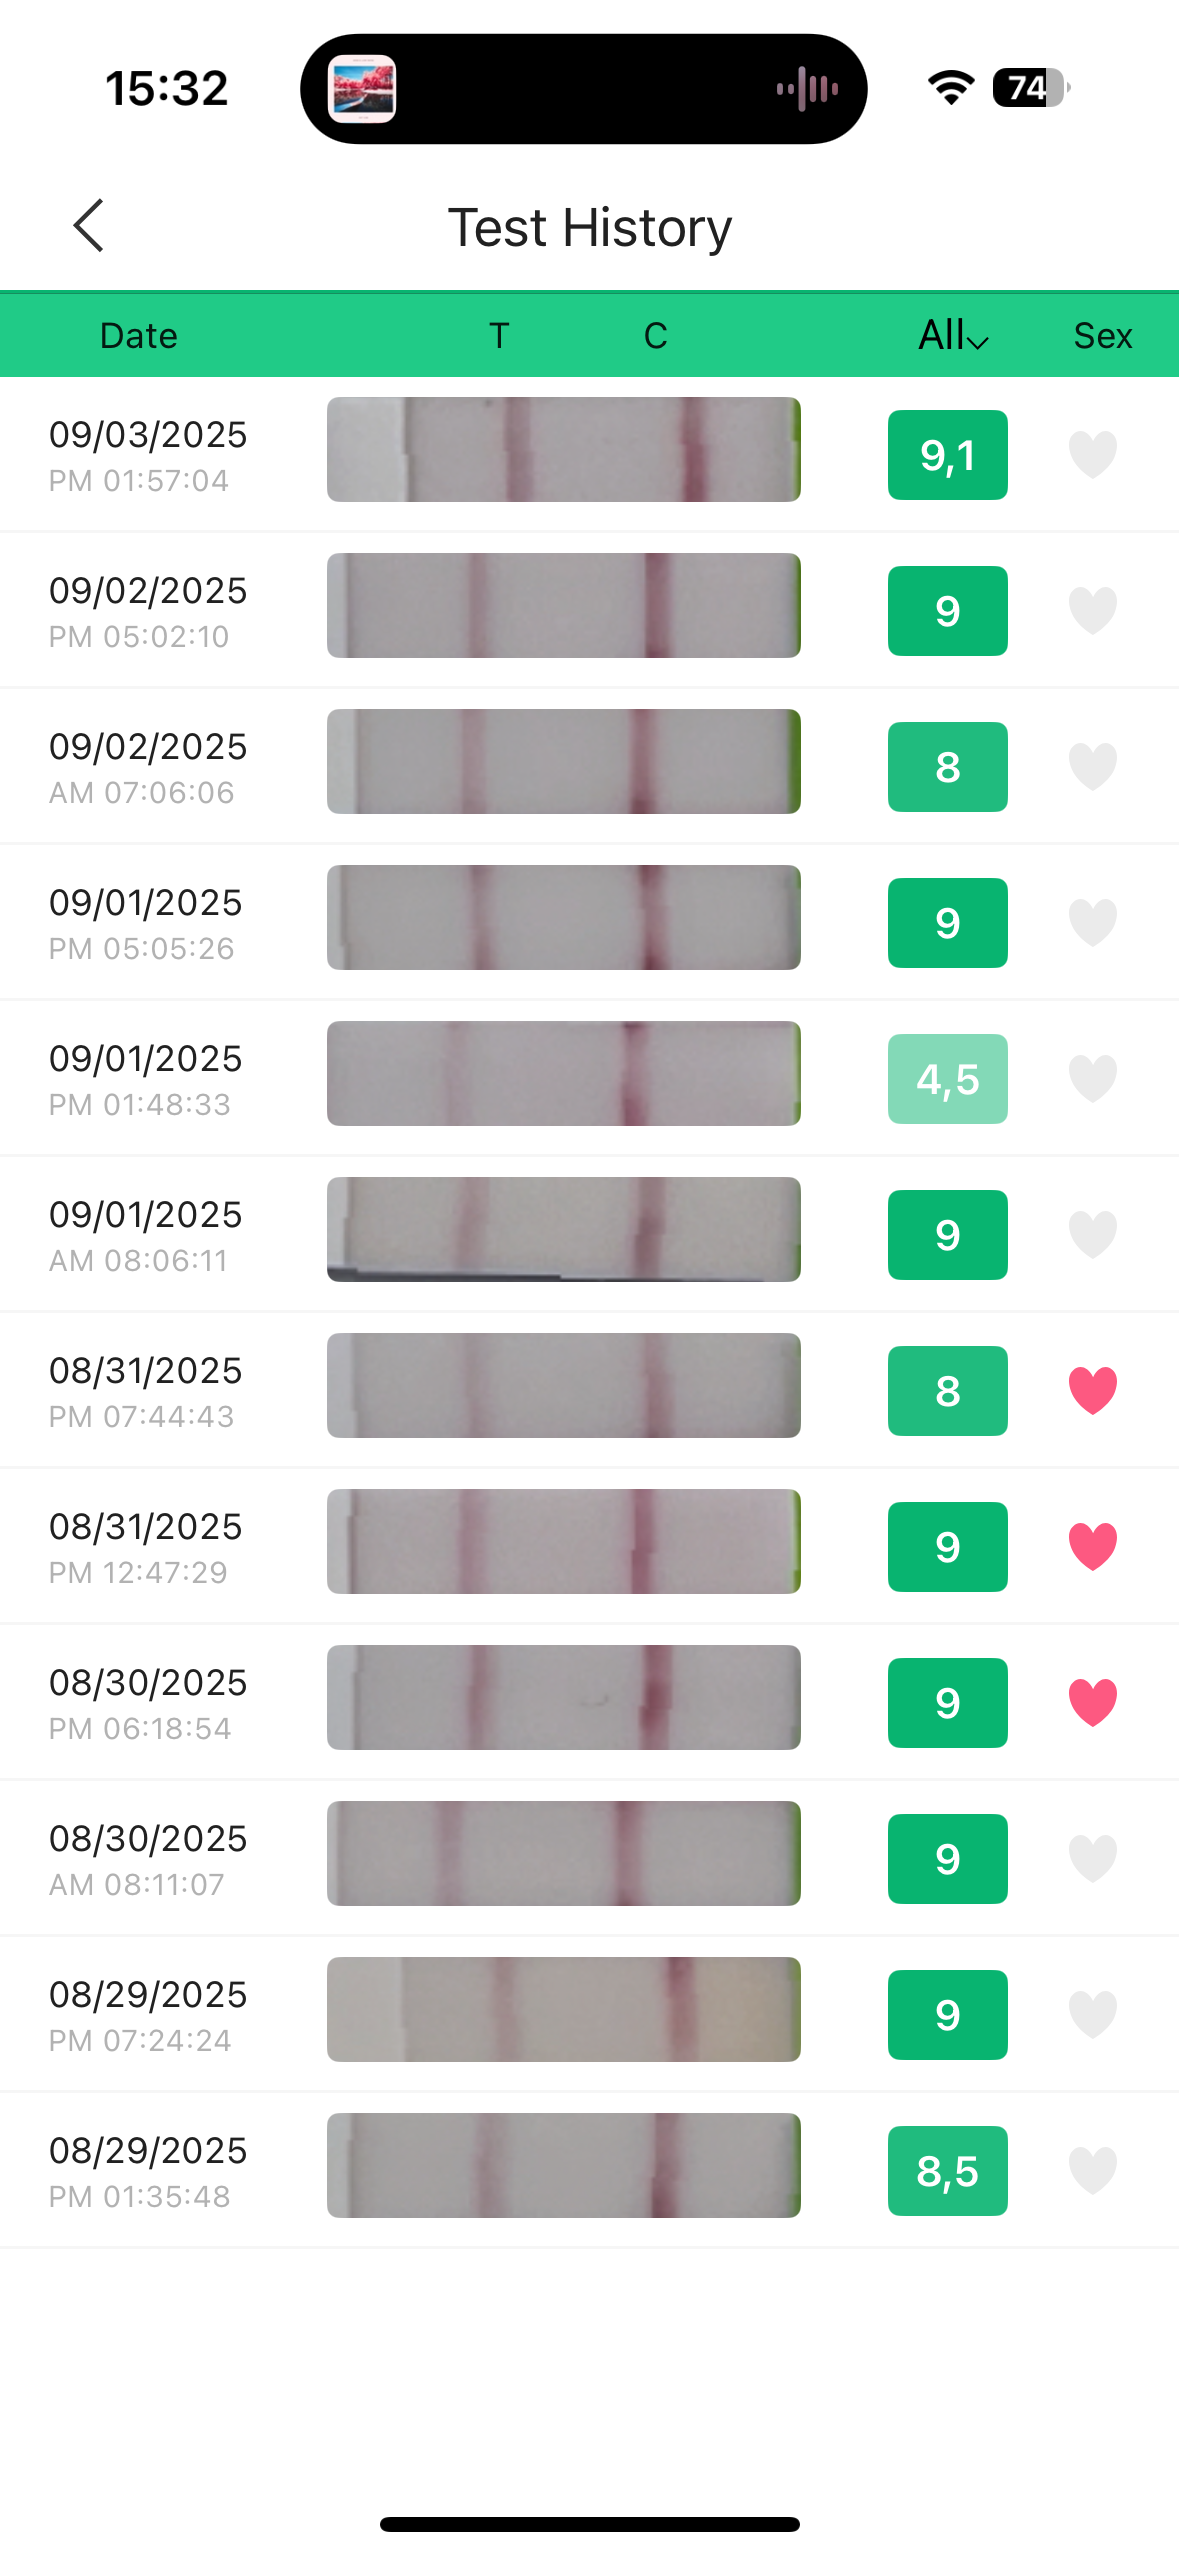Toggle sex heart for 09/03/2025 PM 01:57:04
This screenshot has width=1179, height=2556.
1092,455
